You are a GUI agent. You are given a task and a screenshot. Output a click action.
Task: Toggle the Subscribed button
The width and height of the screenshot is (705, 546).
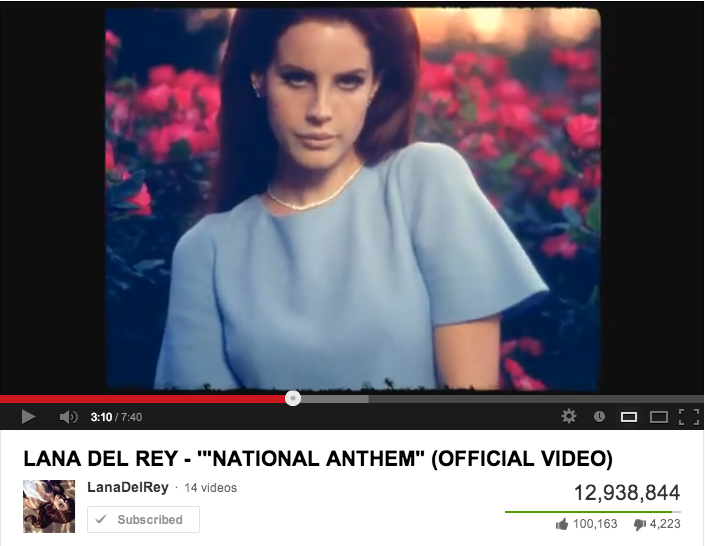click(143, 519)
